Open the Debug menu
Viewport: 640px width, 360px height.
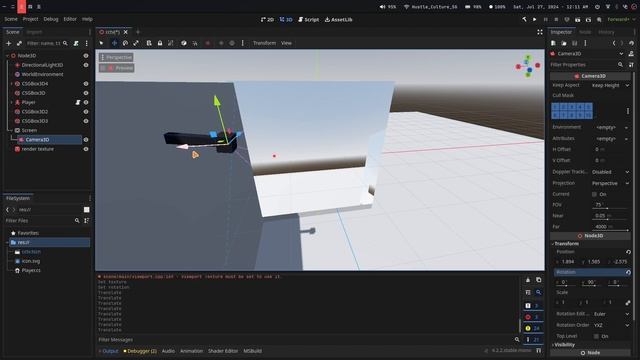coord(51,19)
